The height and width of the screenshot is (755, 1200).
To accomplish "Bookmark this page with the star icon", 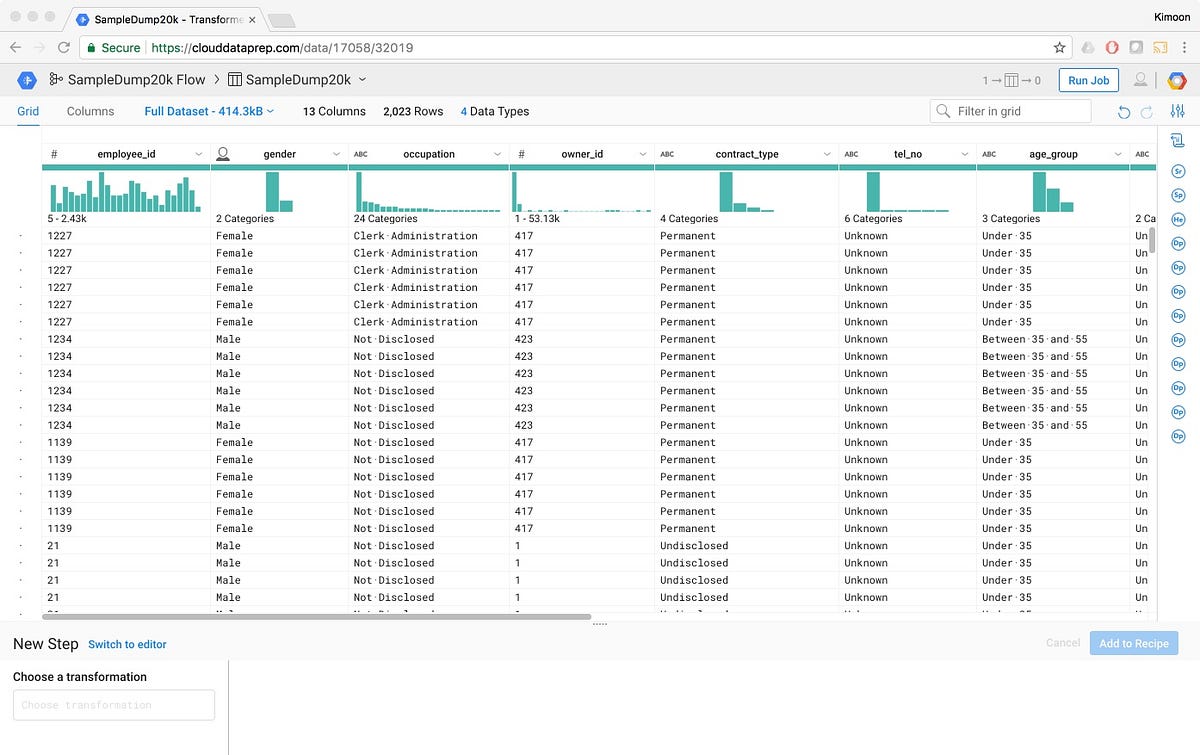I will click(1059, 47).
